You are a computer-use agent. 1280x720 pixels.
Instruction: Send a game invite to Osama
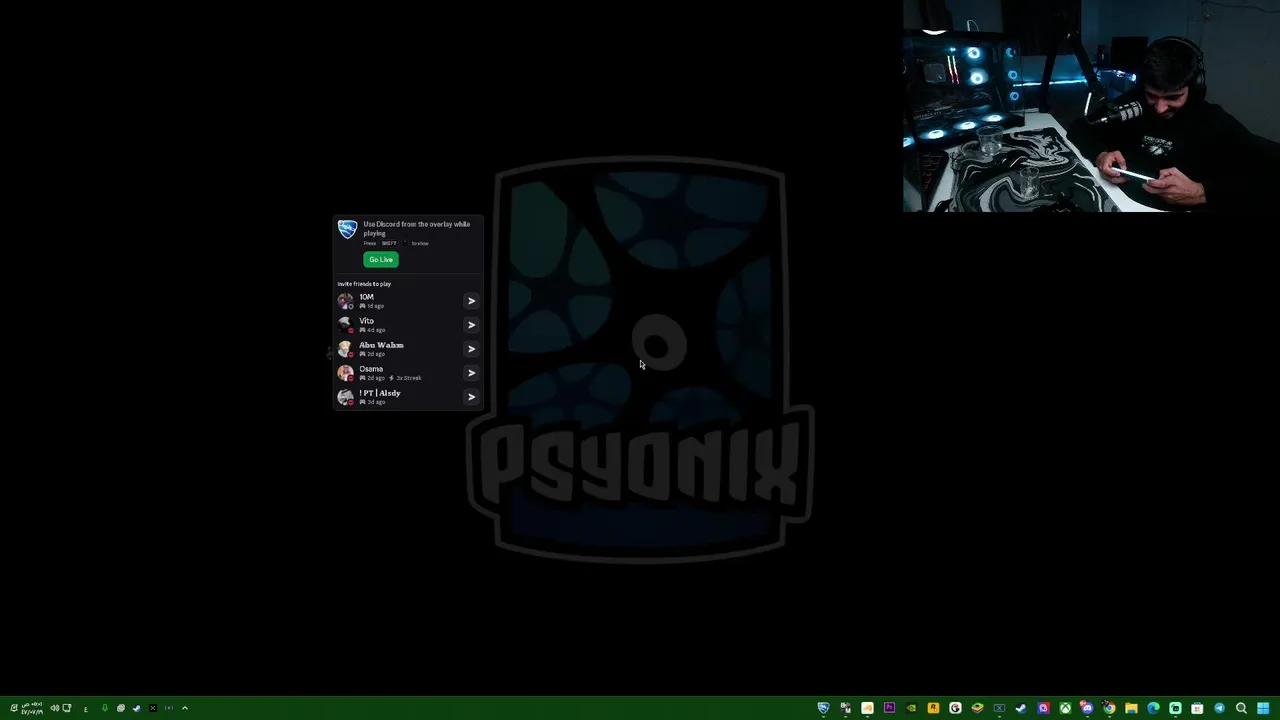pyautogui.click(x=471, y=373)
